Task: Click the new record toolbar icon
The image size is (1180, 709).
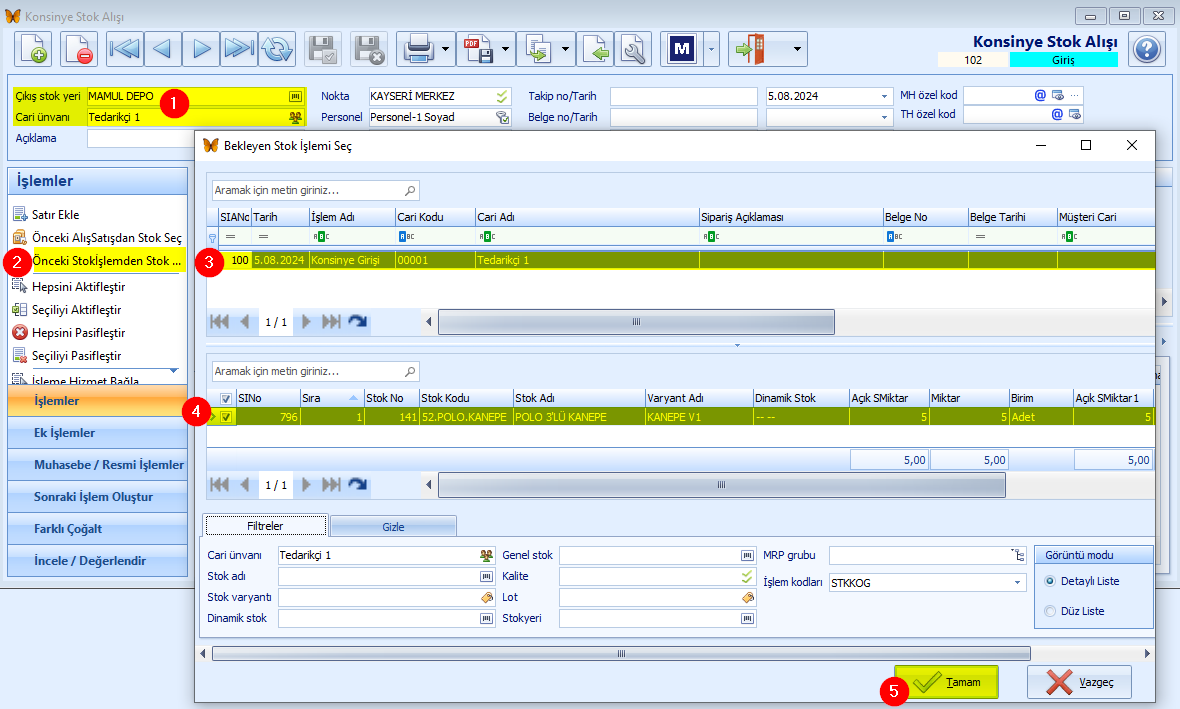Action: point(32,50)
